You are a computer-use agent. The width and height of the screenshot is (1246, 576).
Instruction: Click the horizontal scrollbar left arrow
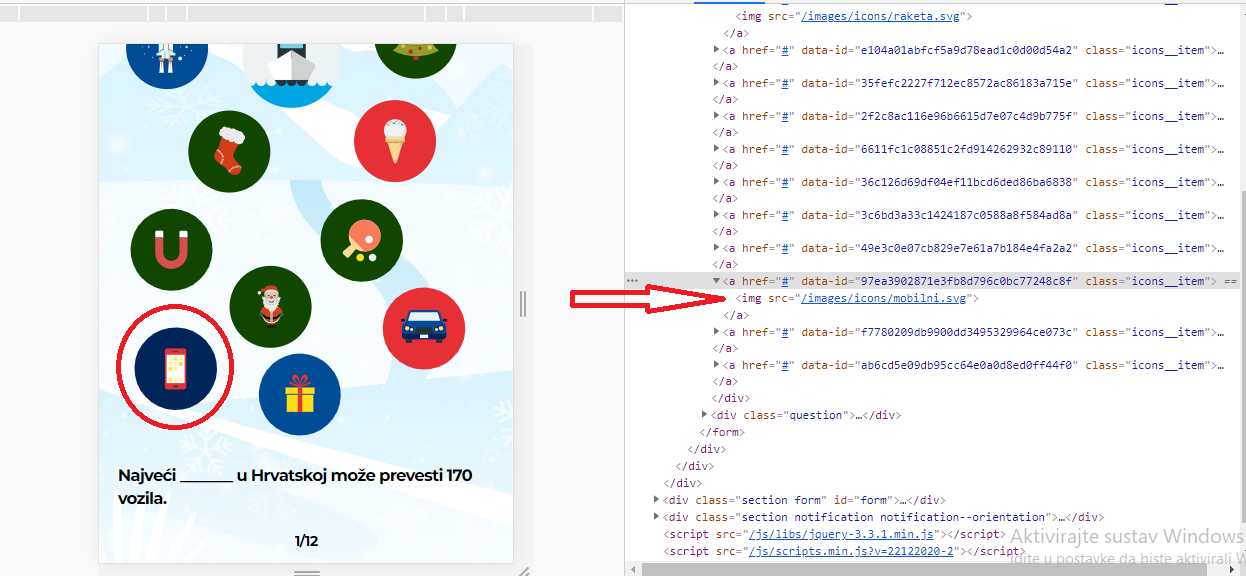(633, 568)
